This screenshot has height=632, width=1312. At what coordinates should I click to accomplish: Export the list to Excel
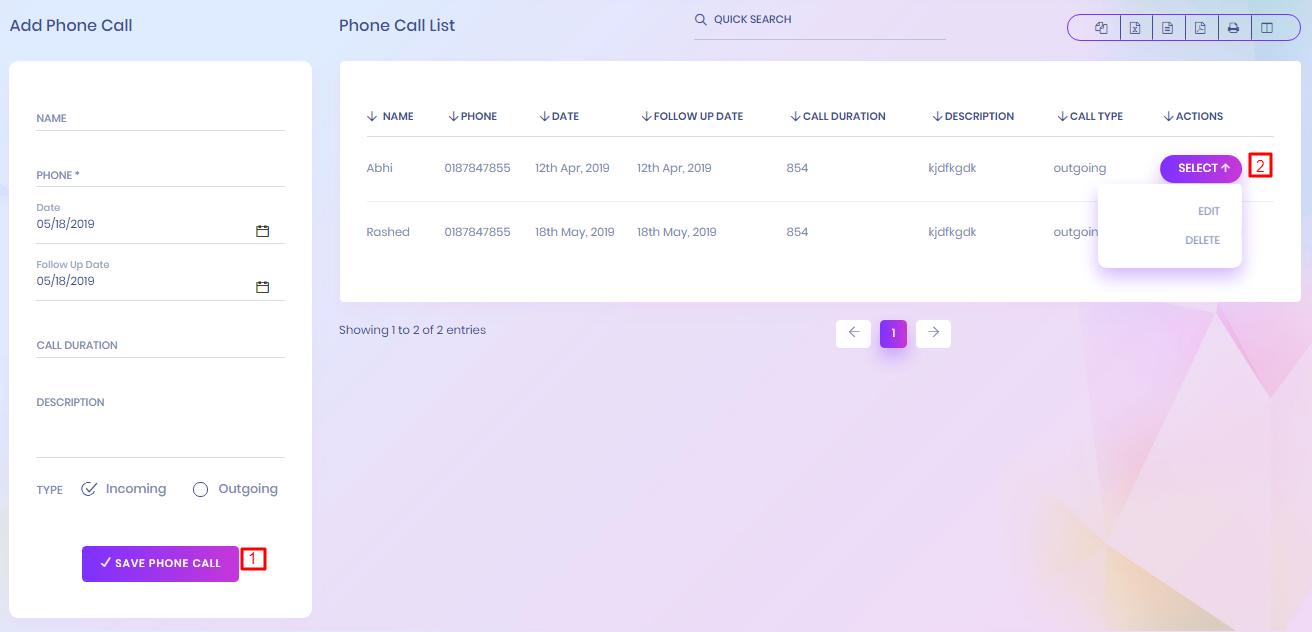1135,28
